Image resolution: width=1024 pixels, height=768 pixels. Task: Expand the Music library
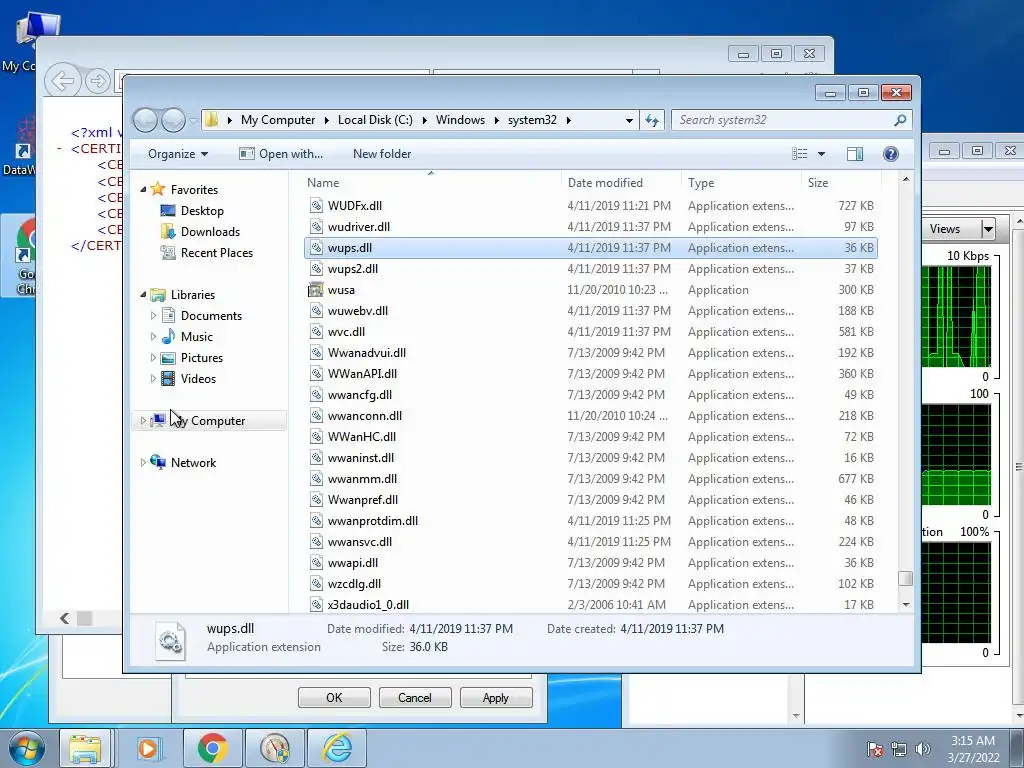[x=153, y=337]
